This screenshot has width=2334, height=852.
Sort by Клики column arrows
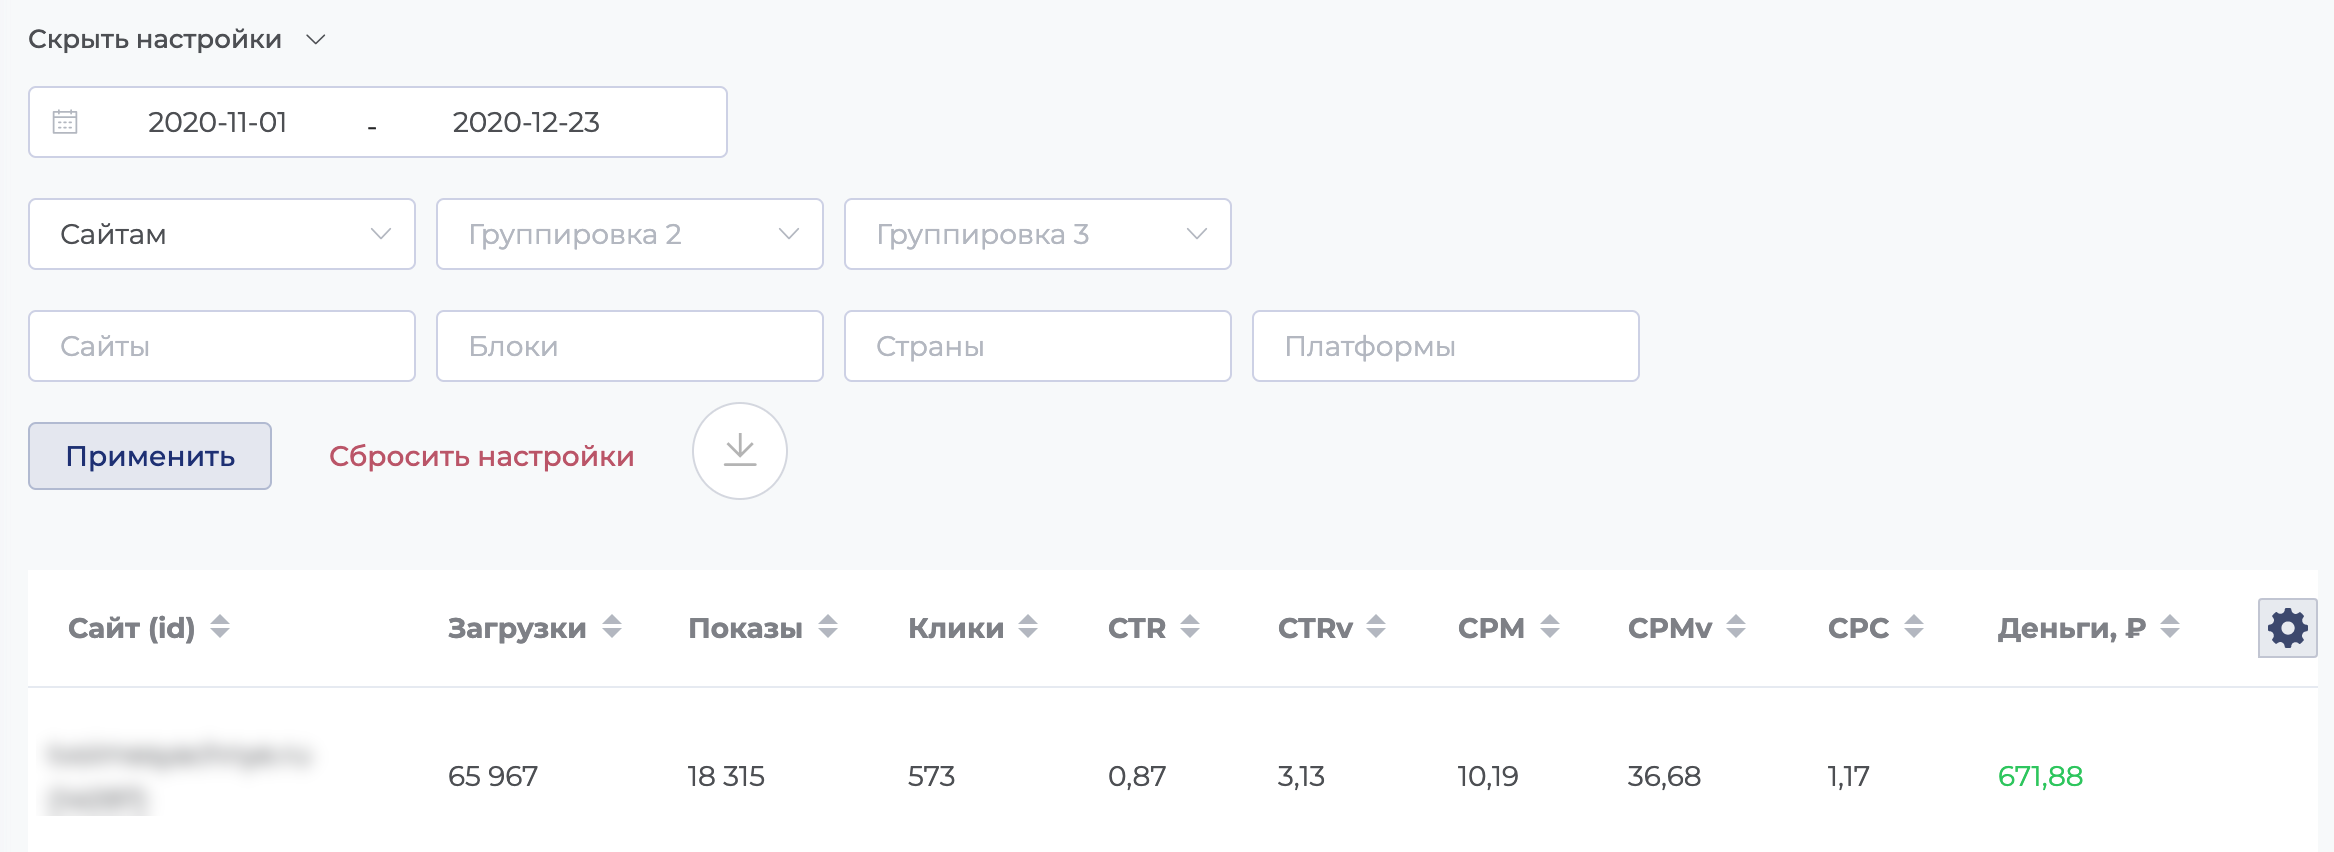click(x=1028, y=627)
